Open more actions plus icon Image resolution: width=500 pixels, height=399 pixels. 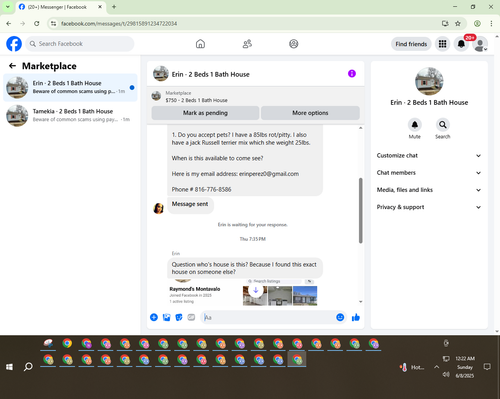coord(154,317)
